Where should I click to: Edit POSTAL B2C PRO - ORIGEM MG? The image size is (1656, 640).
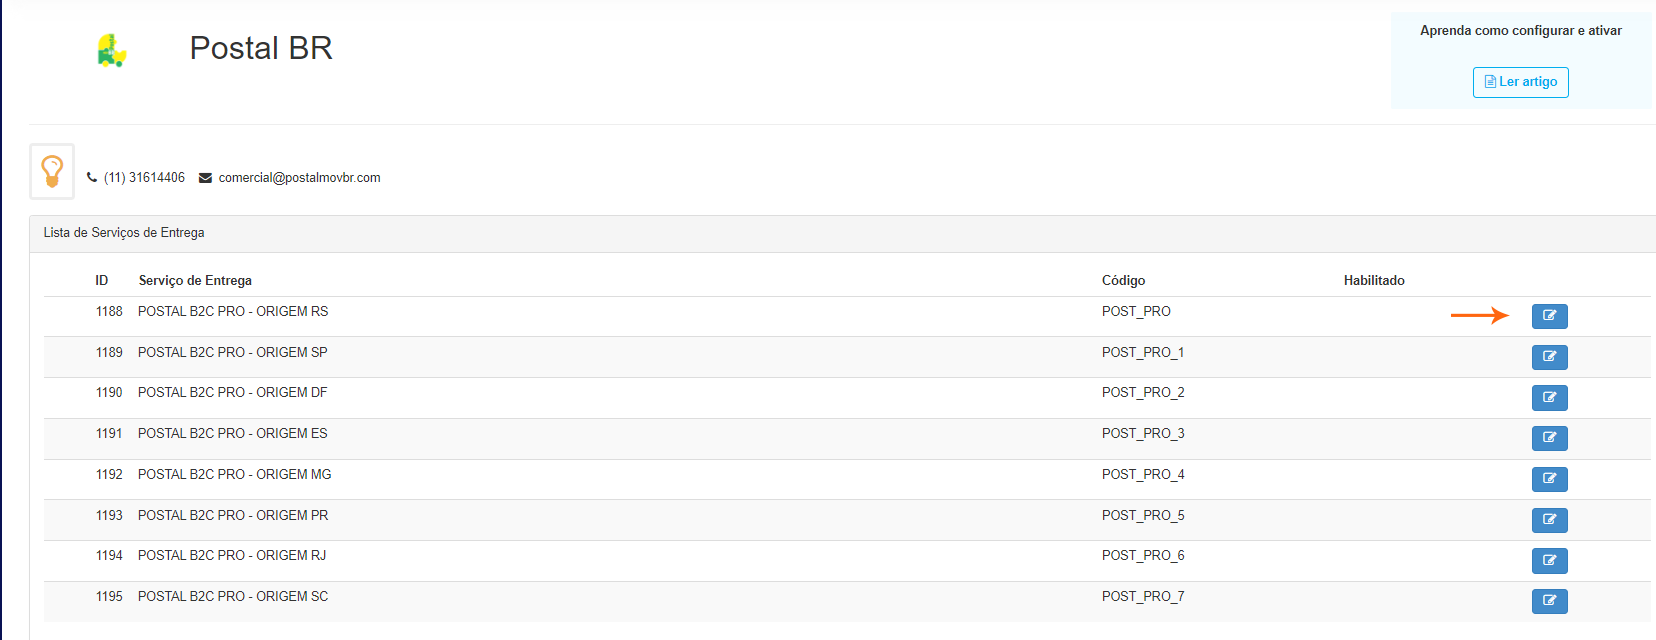point(1549,479)
